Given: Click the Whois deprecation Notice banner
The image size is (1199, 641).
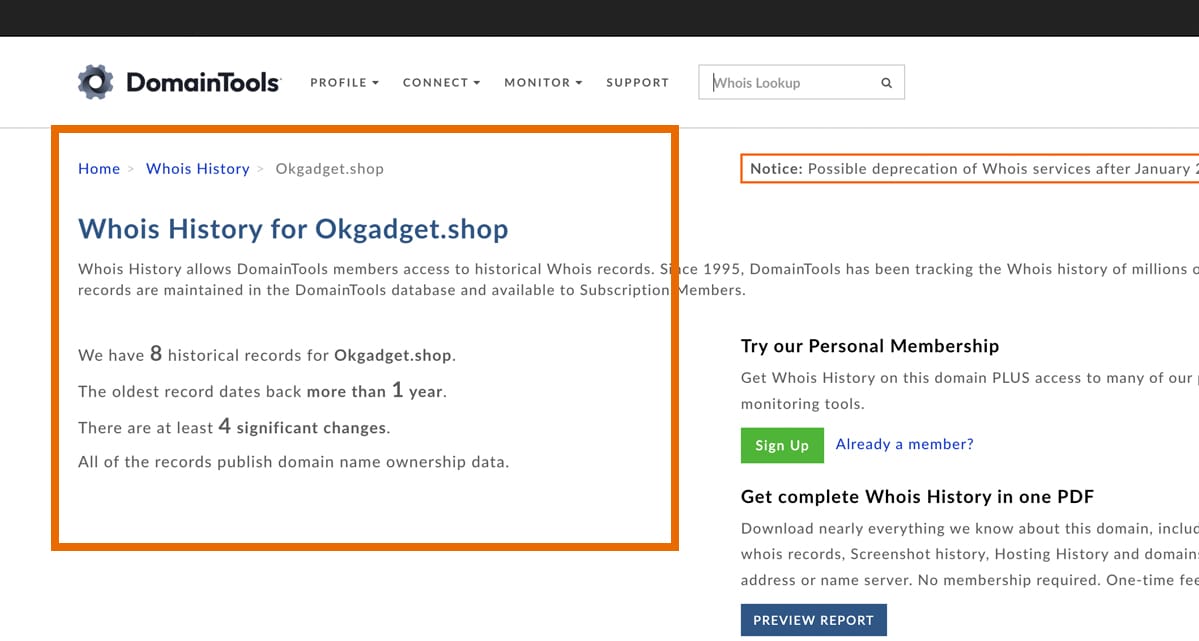Looking at the screenshot, I should pos(970,169).
